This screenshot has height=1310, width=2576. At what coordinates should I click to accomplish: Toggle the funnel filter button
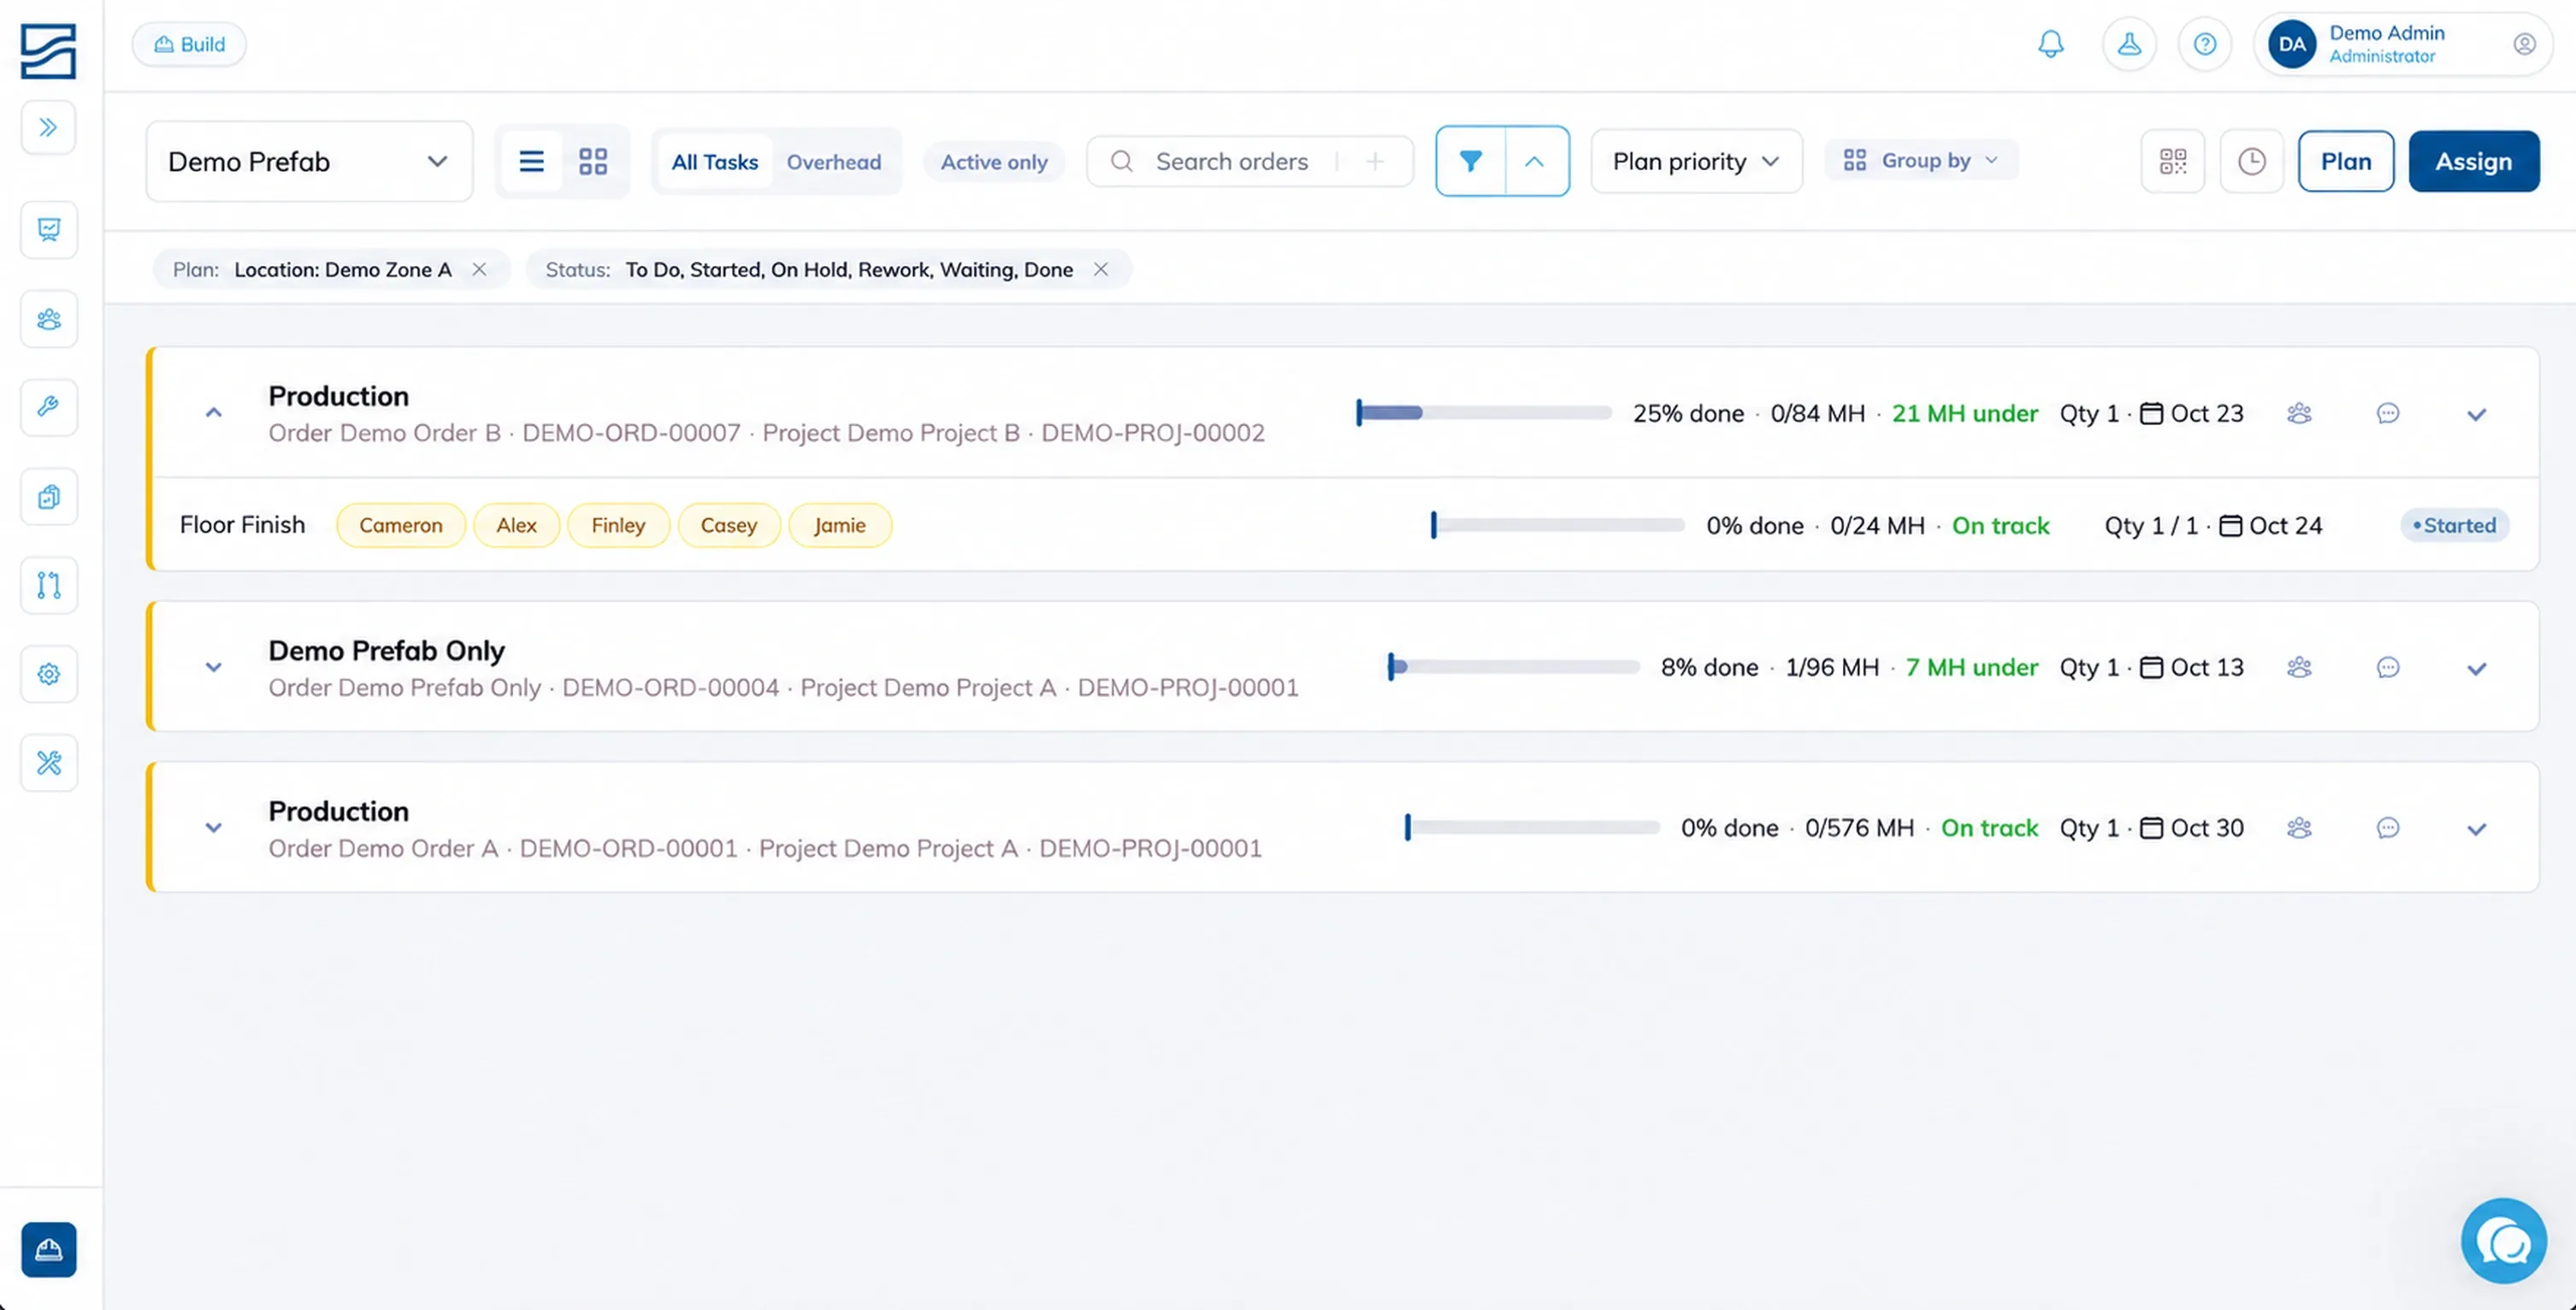(x=1470, y=161)
